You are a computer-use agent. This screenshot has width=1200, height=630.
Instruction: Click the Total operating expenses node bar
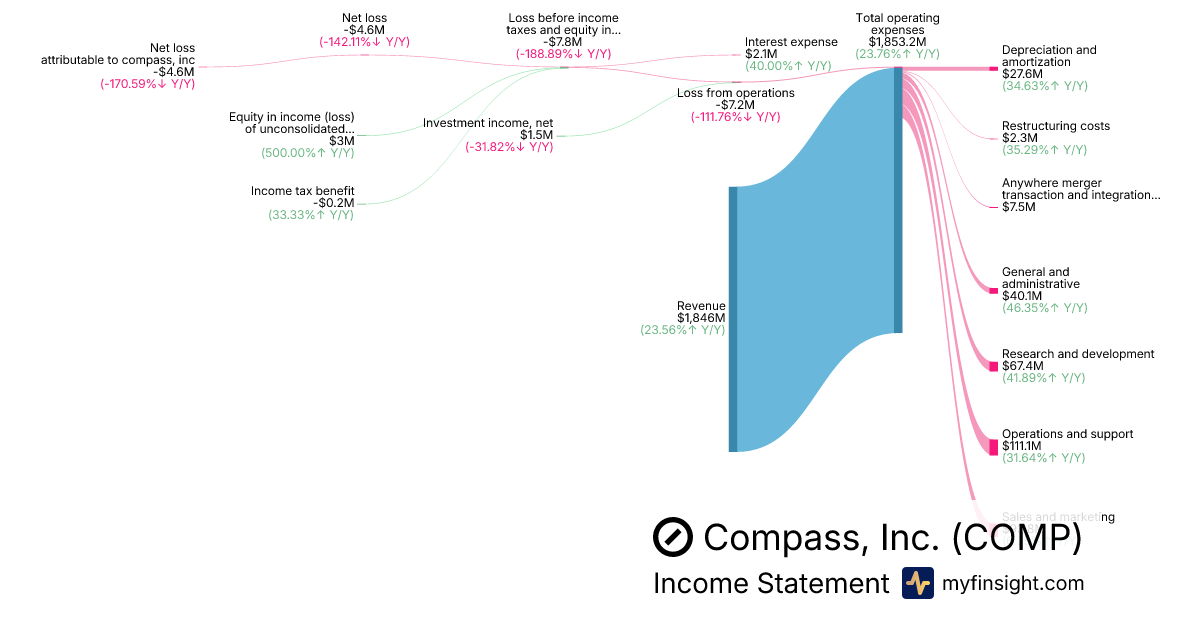898,200
